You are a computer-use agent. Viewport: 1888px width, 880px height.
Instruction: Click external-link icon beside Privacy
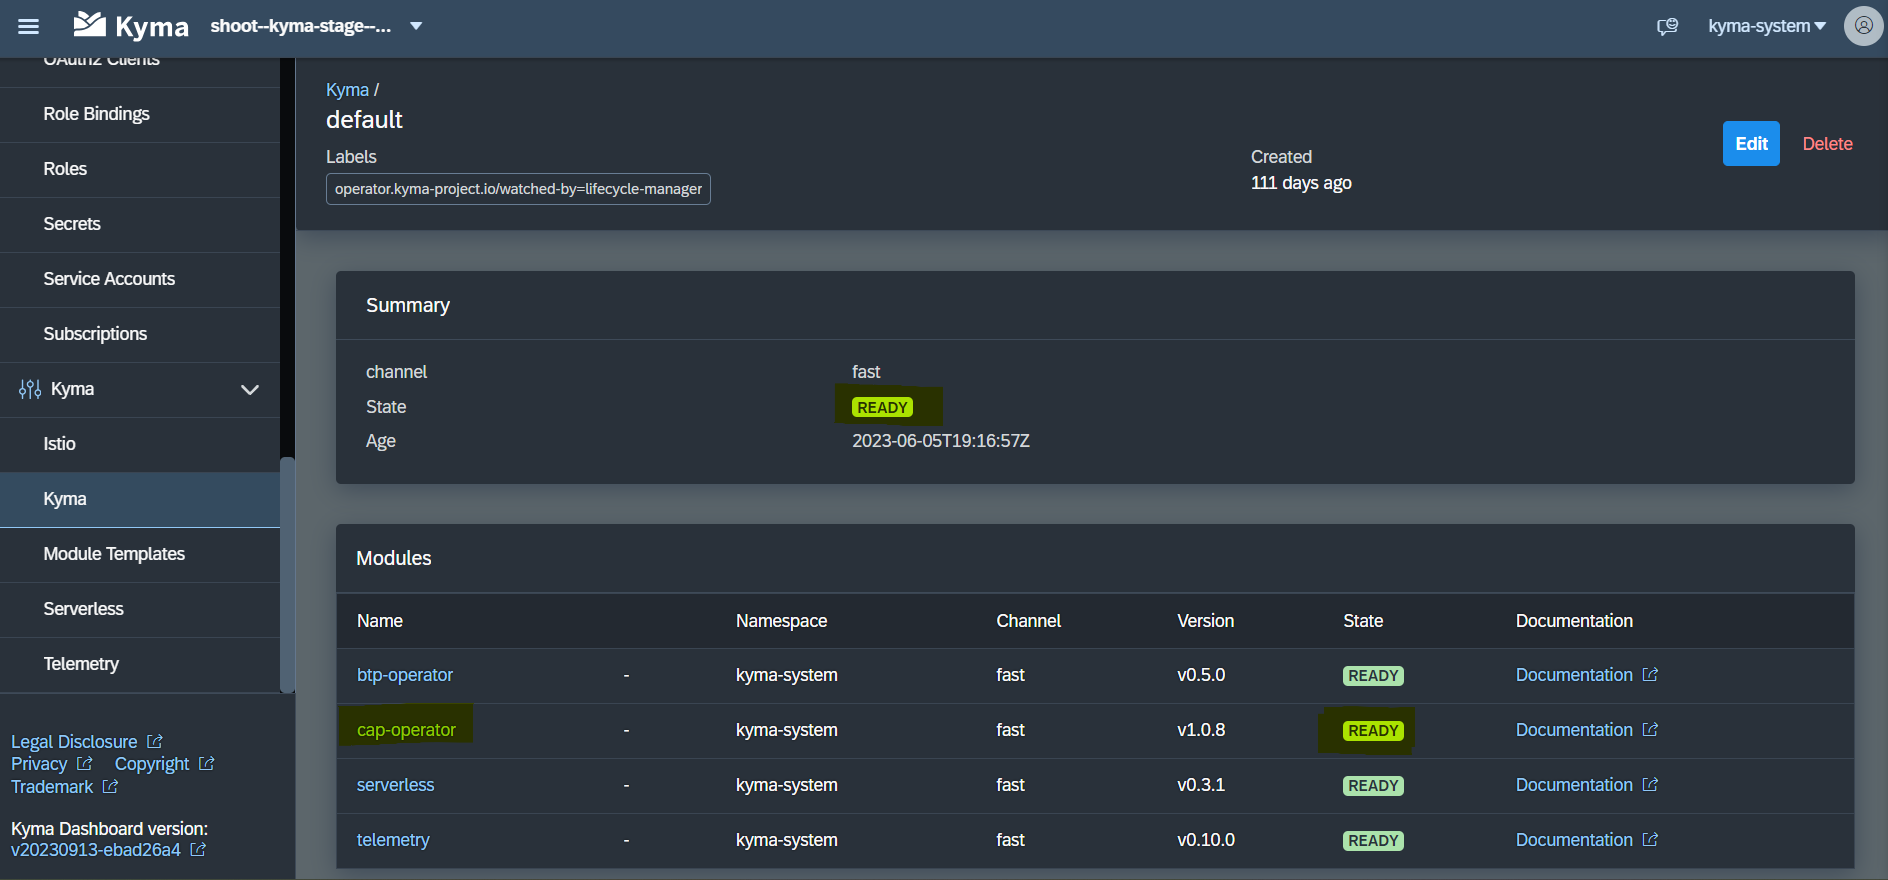pos(84,763)
